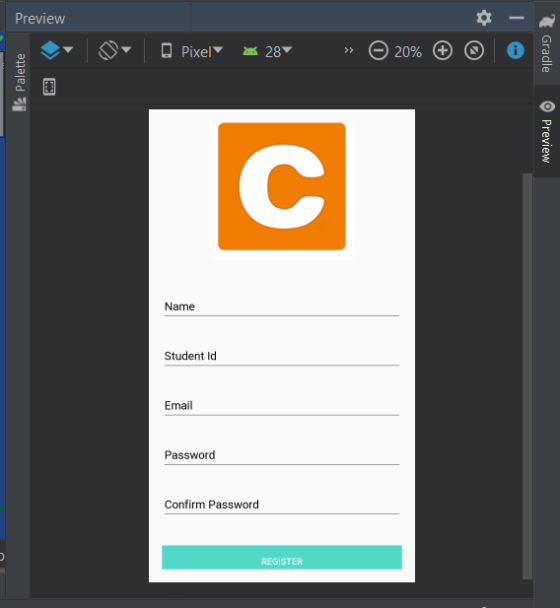The height and width of the screenshot is (608, 560).
Task: Select the Confirm Password input field
Action: pyautogui.click(x=282, y=505)
